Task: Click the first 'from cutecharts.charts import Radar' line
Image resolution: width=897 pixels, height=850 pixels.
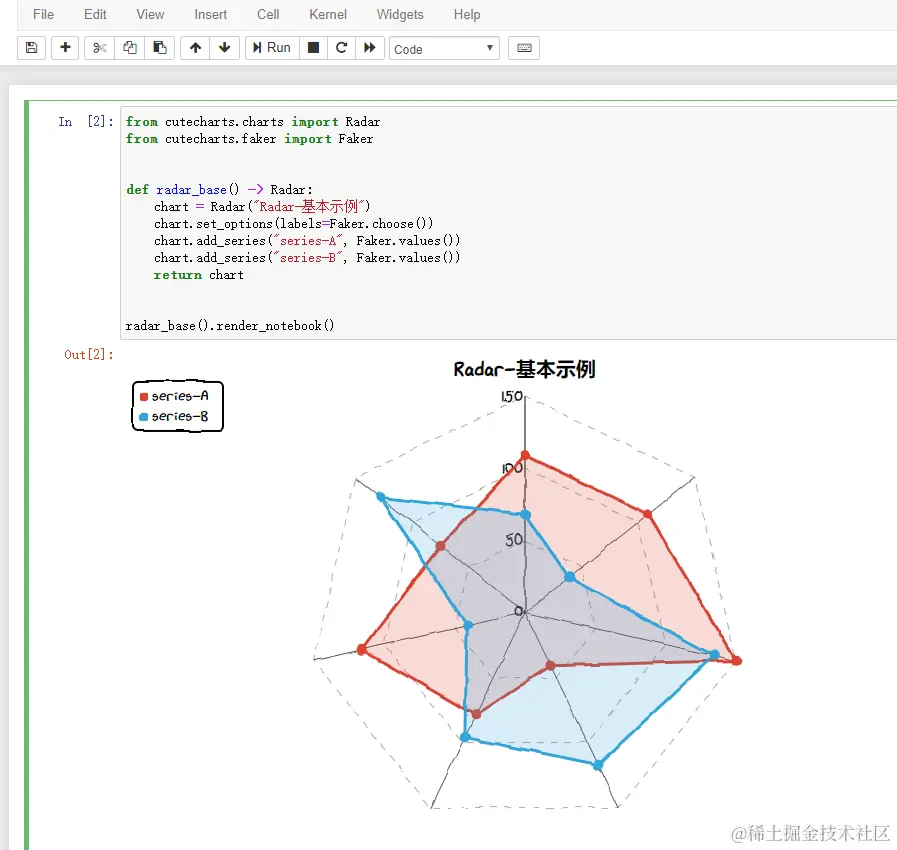Action: pyautogui.click(x=253, y=122)
